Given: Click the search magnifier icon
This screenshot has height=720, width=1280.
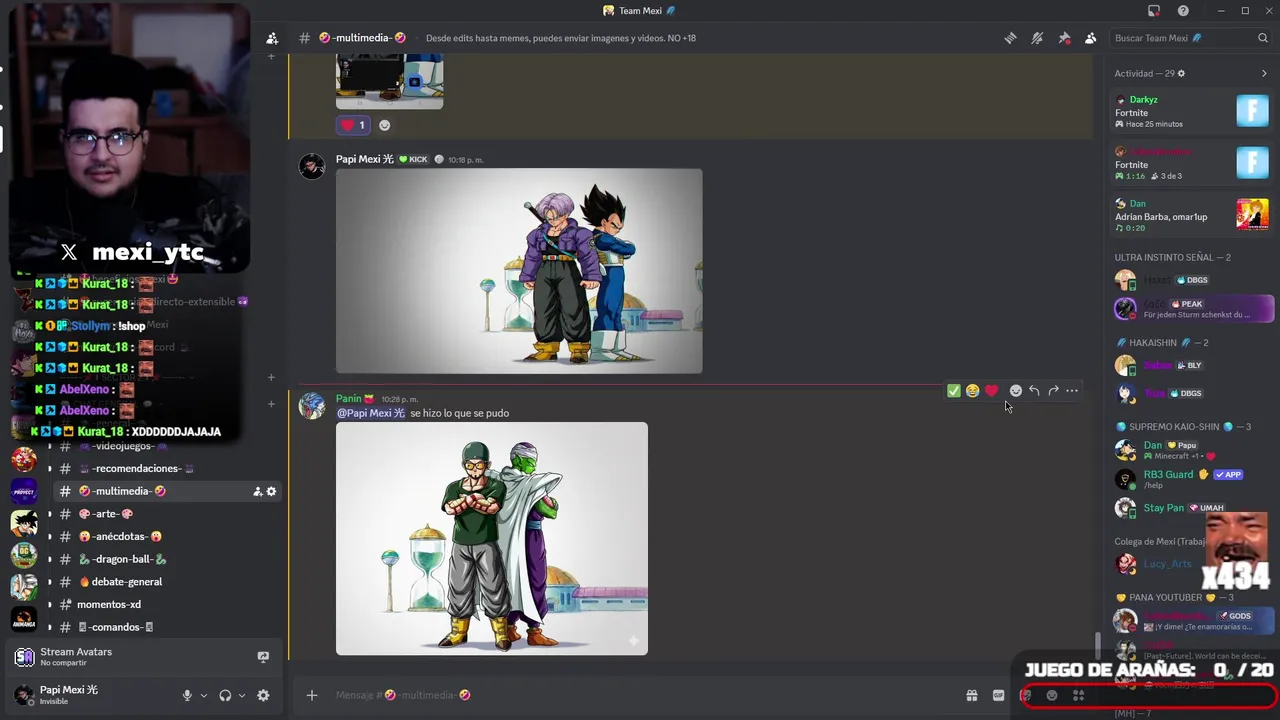Looking at the screenshot, I should [1263, 38].
